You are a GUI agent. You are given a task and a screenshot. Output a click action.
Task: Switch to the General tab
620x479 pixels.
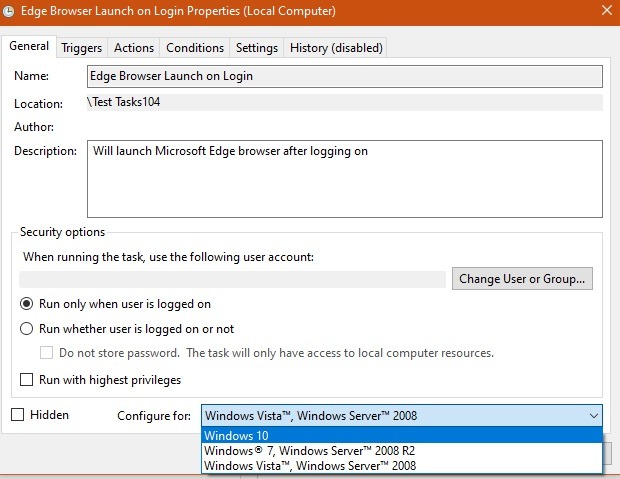29,46
